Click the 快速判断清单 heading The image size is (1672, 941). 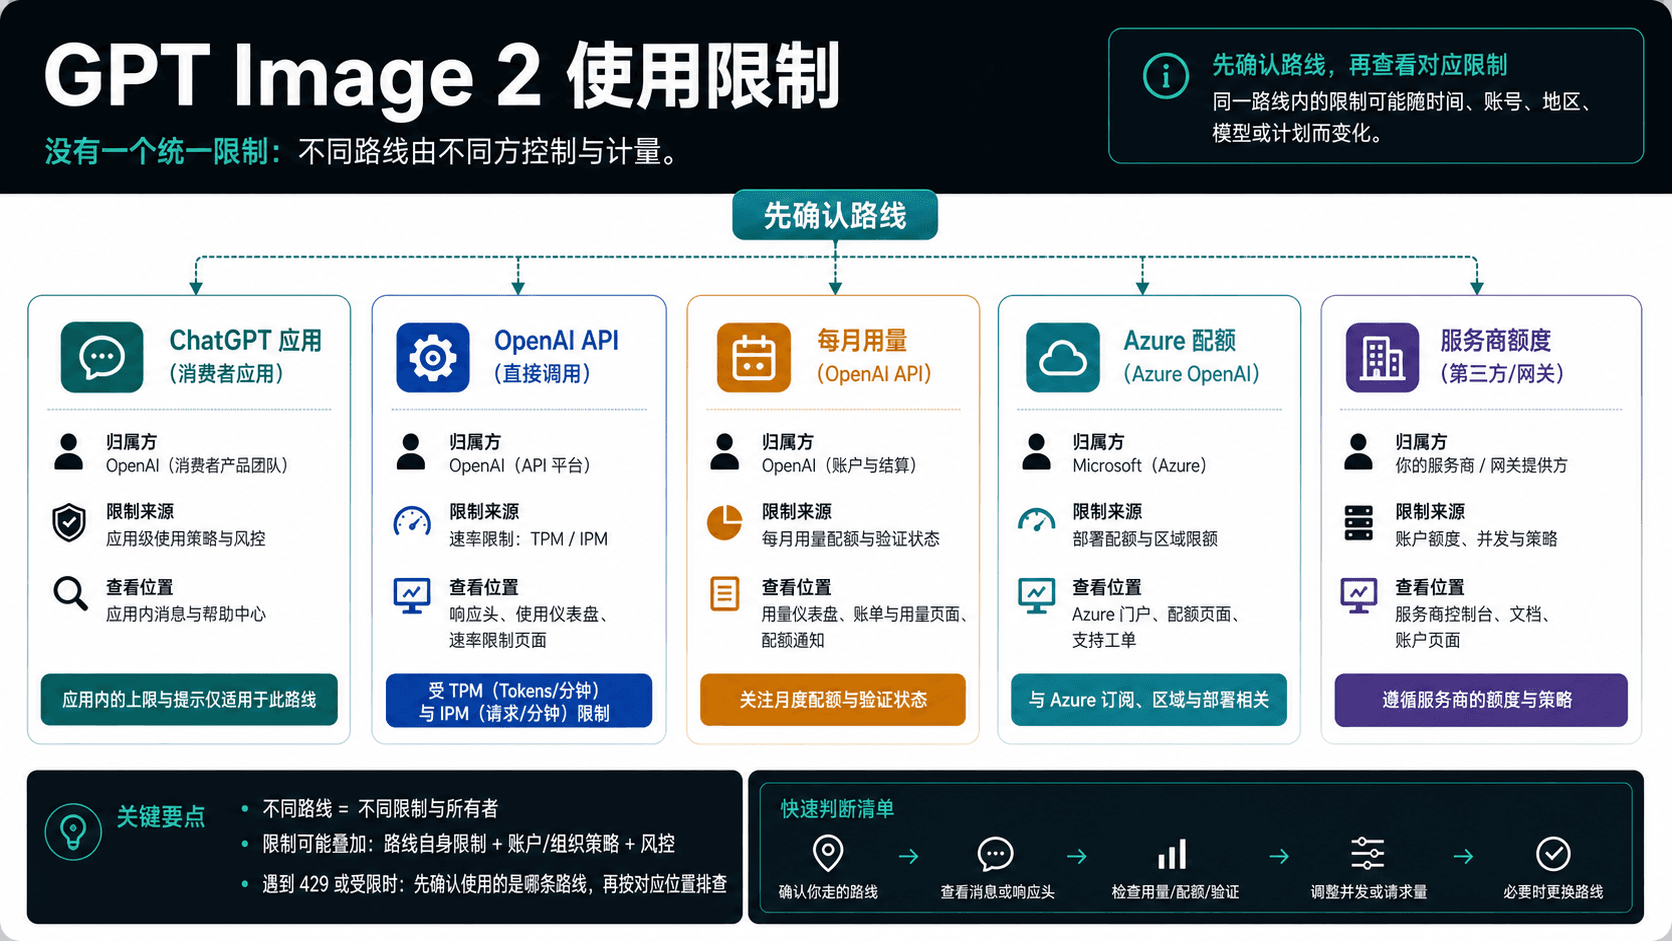pos(837,809)
